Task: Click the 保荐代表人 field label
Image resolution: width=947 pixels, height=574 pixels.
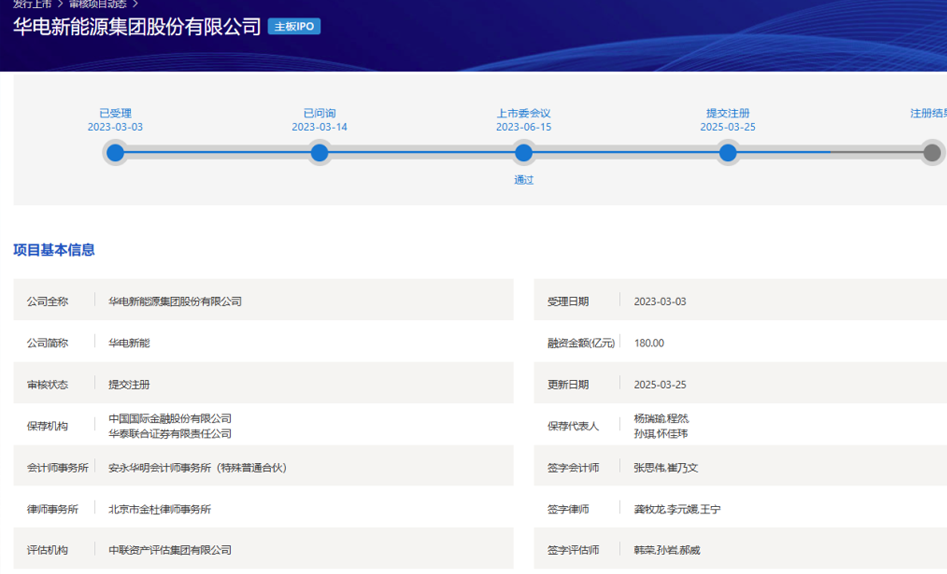Action: (573, 426)
